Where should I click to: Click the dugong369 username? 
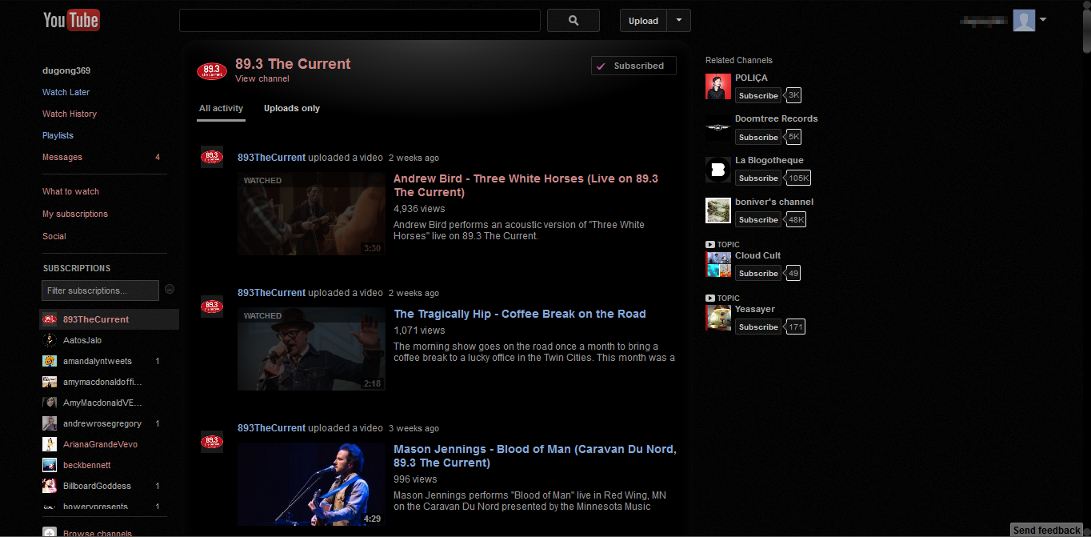point(67,70)
